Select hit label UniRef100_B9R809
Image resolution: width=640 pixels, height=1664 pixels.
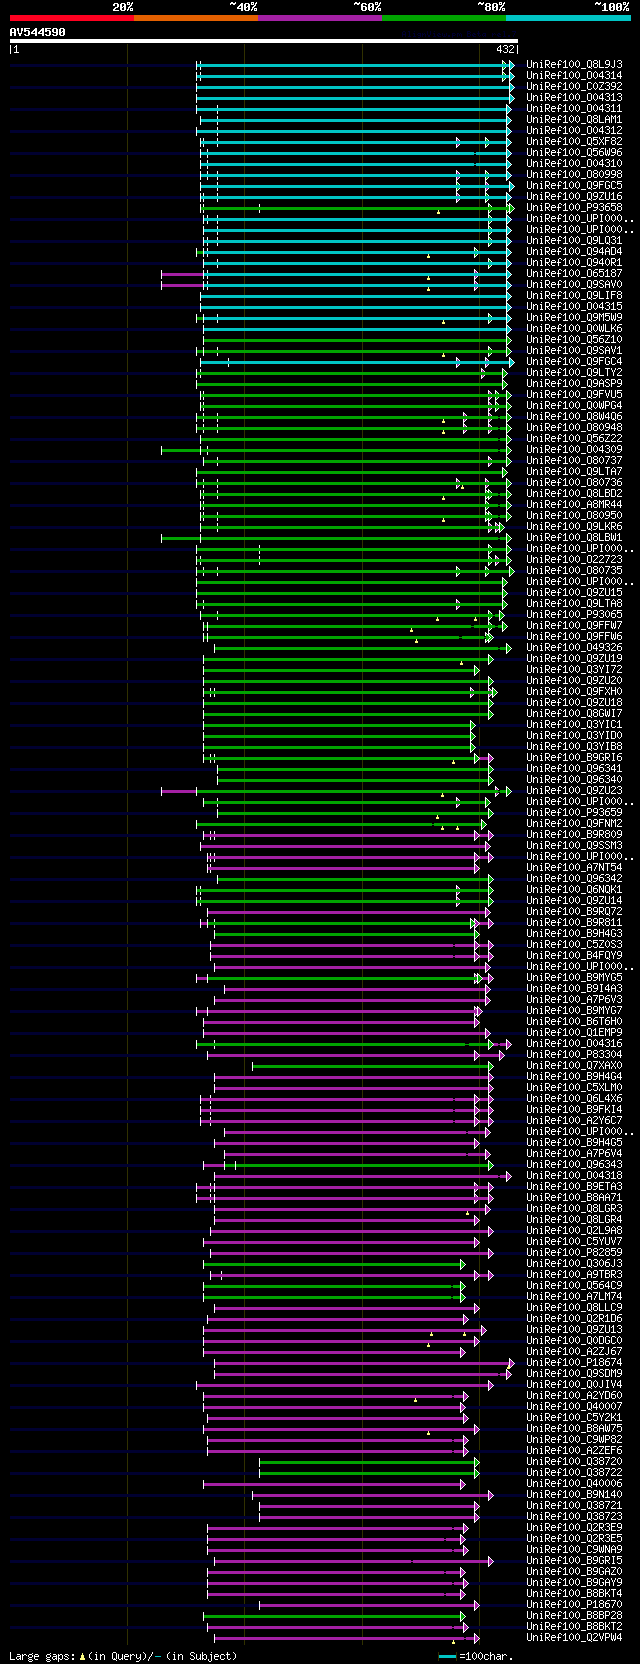tap(574, 834)
